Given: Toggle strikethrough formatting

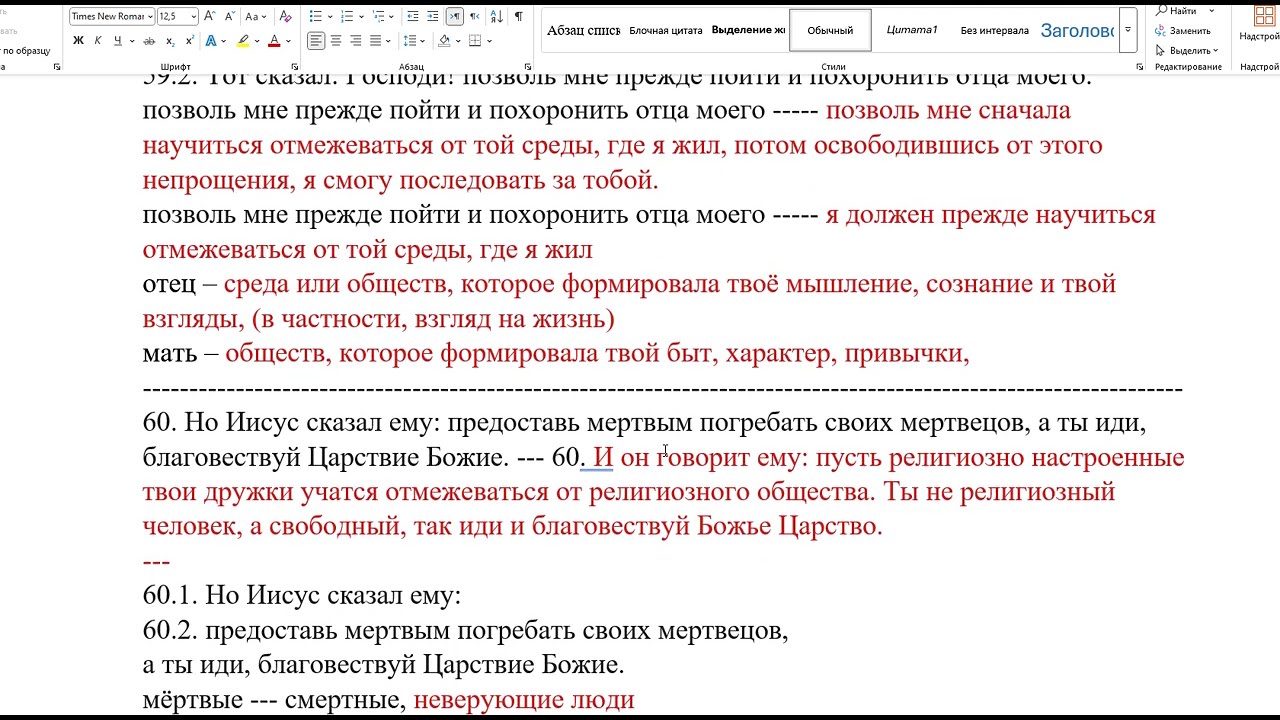Looking at the screenshot, I should coord(149,41).
